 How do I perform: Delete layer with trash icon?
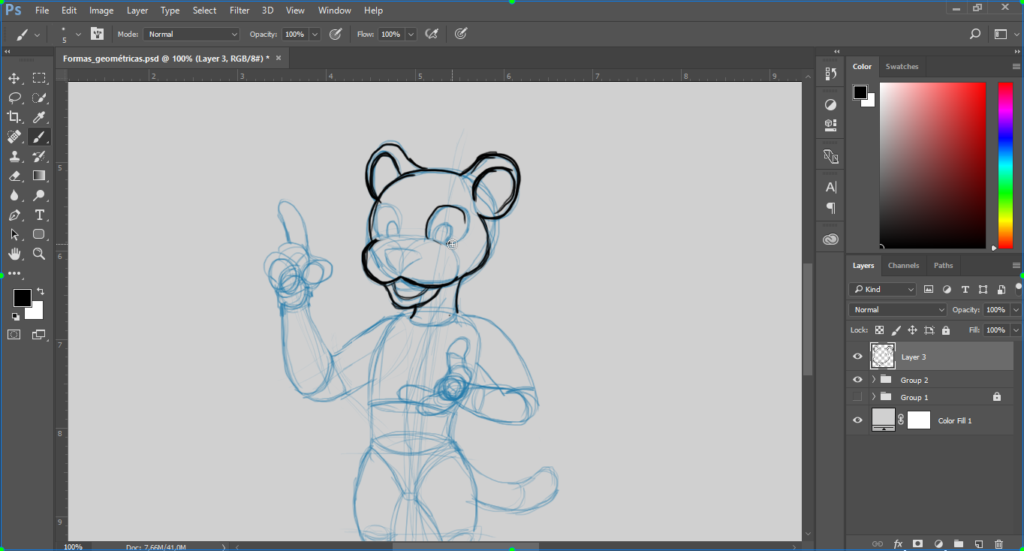pos(999,544)
